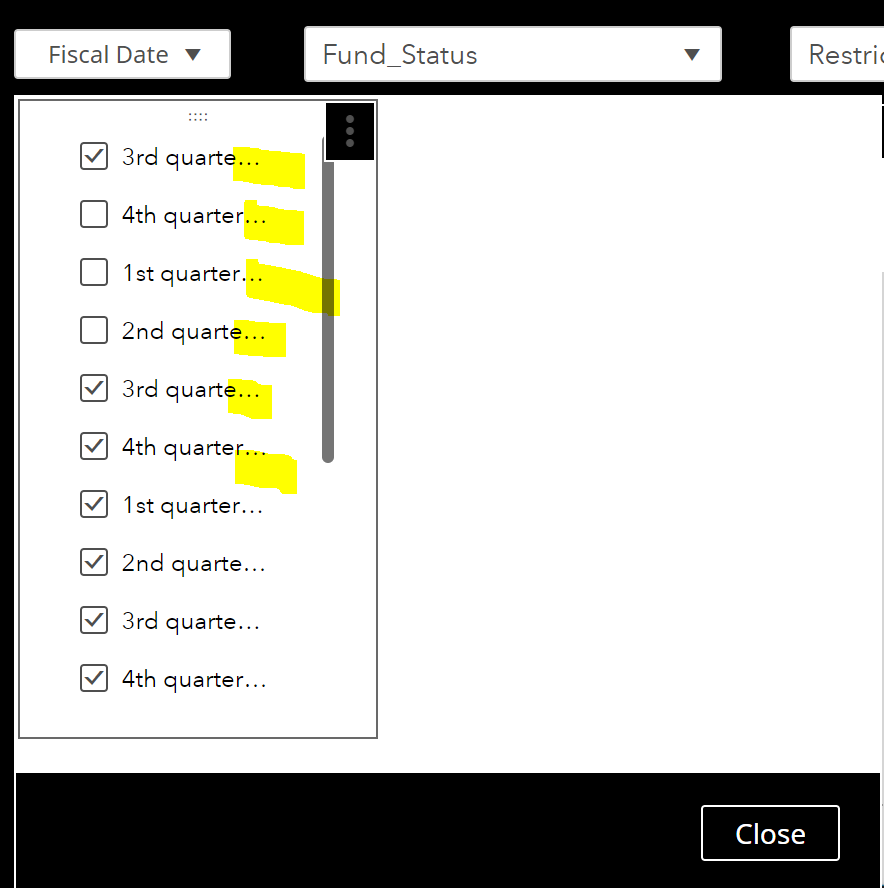This screenshot has height=888, width=884.
Task: Disable the checked 4th quarter sixth item
Action: click(93, 446)
